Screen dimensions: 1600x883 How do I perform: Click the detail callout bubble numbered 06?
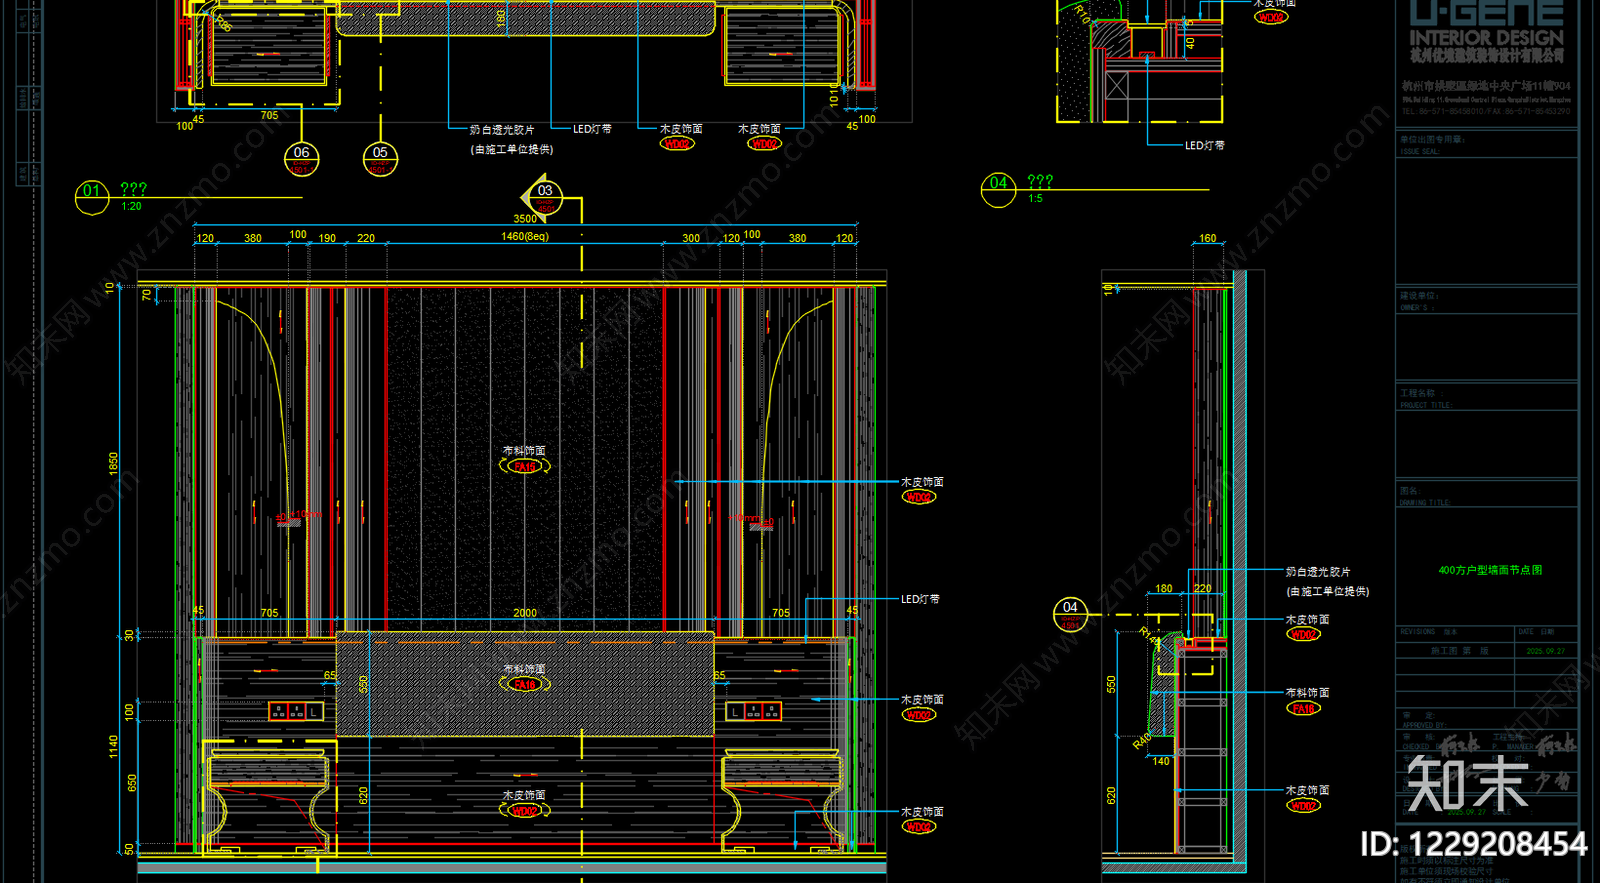(x=302, y=159)
